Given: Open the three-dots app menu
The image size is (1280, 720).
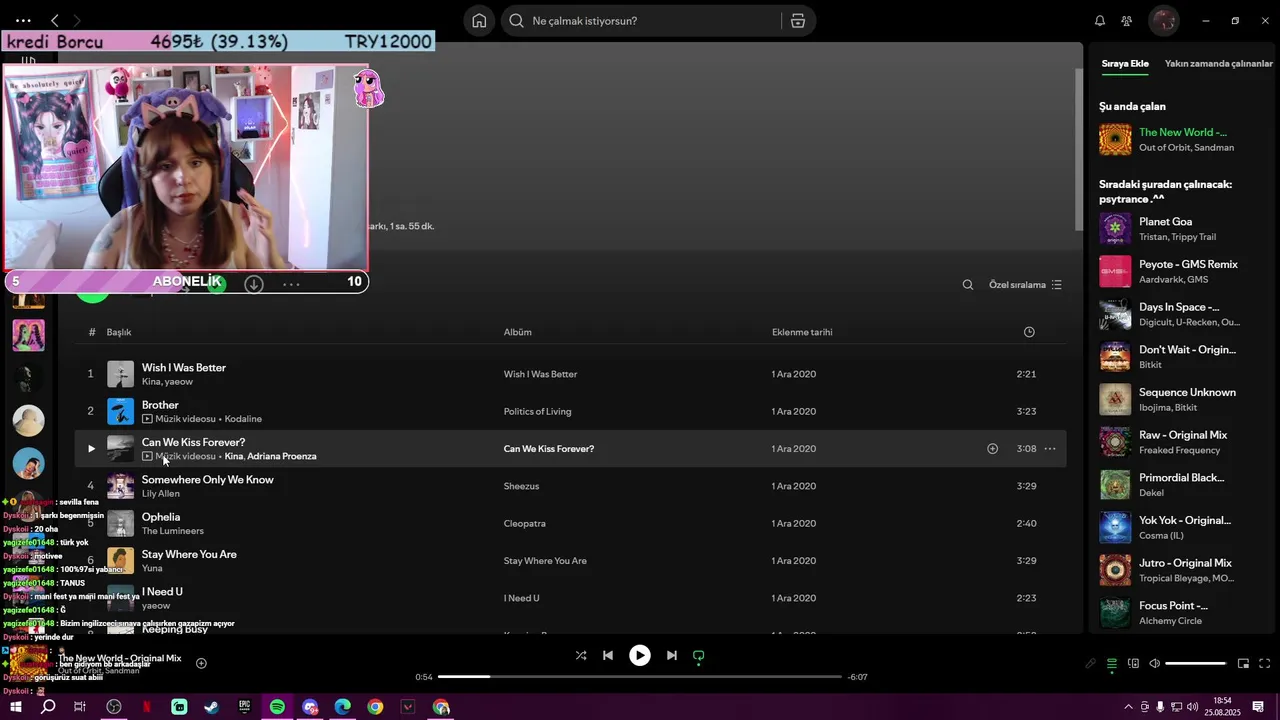Looking at the screenshot, I should coord(23,21).
